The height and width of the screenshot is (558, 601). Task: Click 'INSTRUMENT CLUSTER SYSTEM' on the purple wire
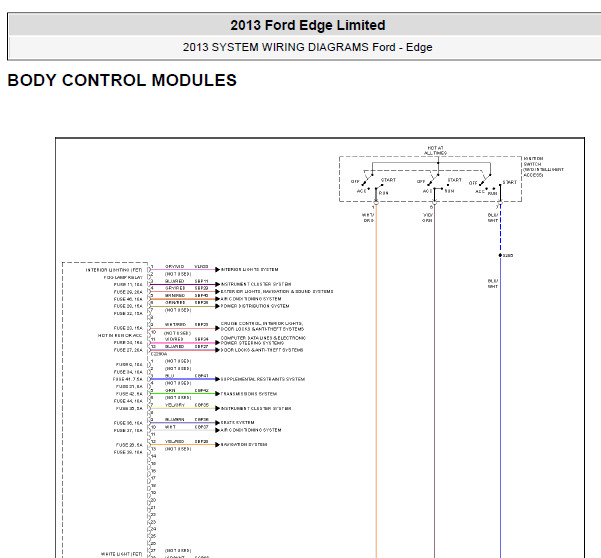(256, 284)
